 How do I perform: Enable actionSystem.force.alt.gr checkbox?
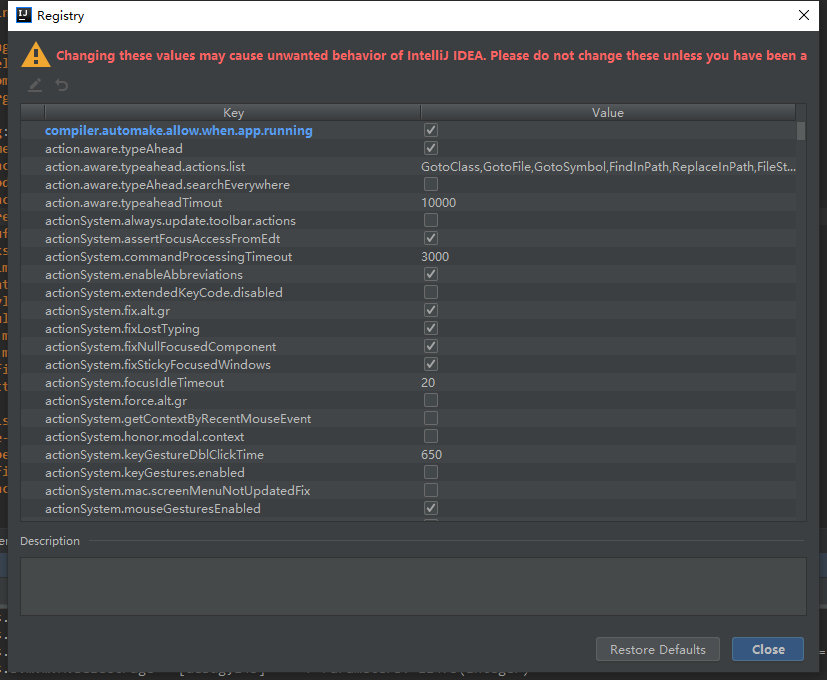431,400
